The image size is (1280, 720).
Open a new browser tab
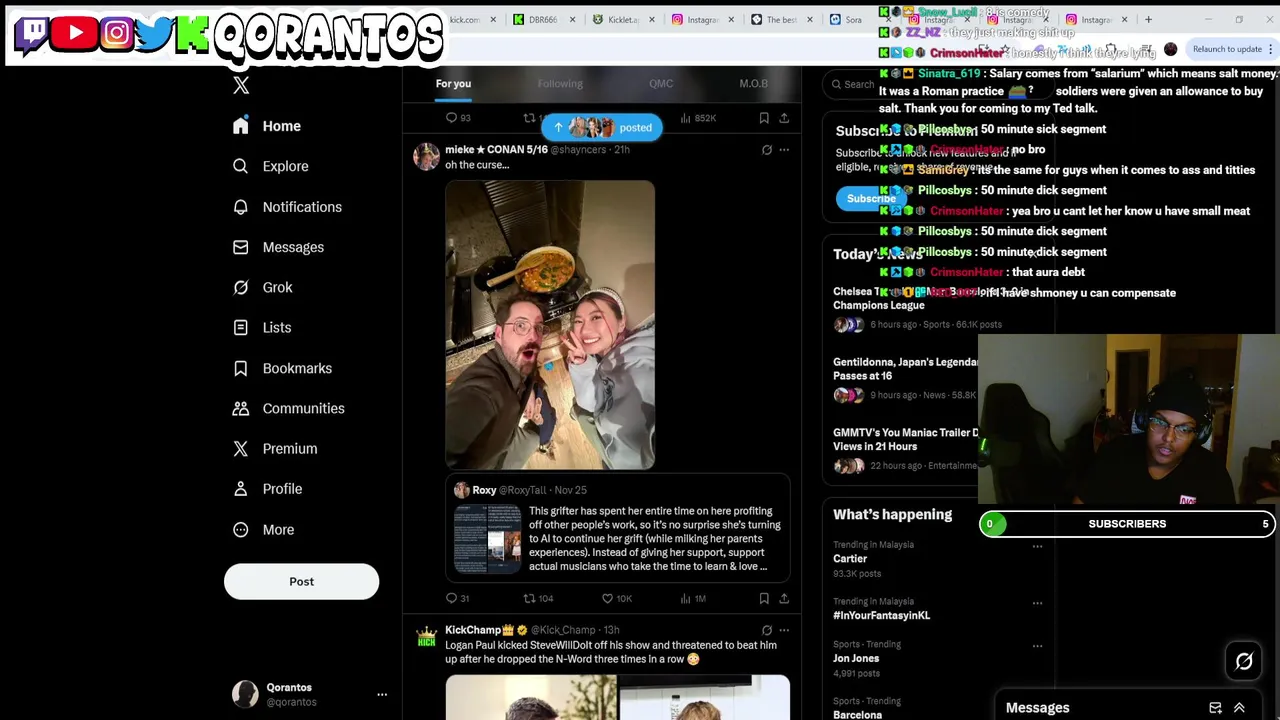[x=1148, y=20]
